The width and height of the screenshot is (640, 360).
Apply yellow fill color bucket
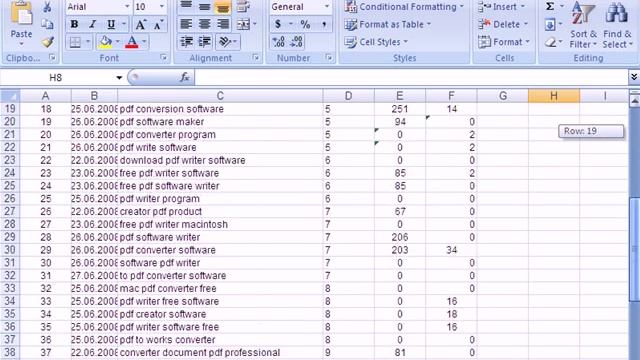(x=105, y=42)
